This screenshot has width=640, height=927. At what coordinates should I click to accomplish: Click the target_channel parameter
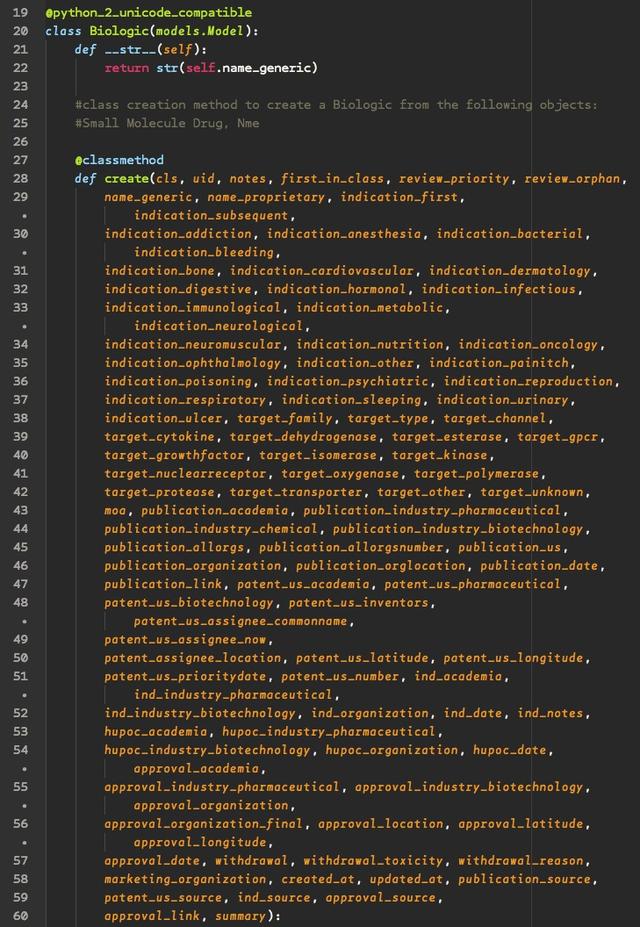(495, 418)
